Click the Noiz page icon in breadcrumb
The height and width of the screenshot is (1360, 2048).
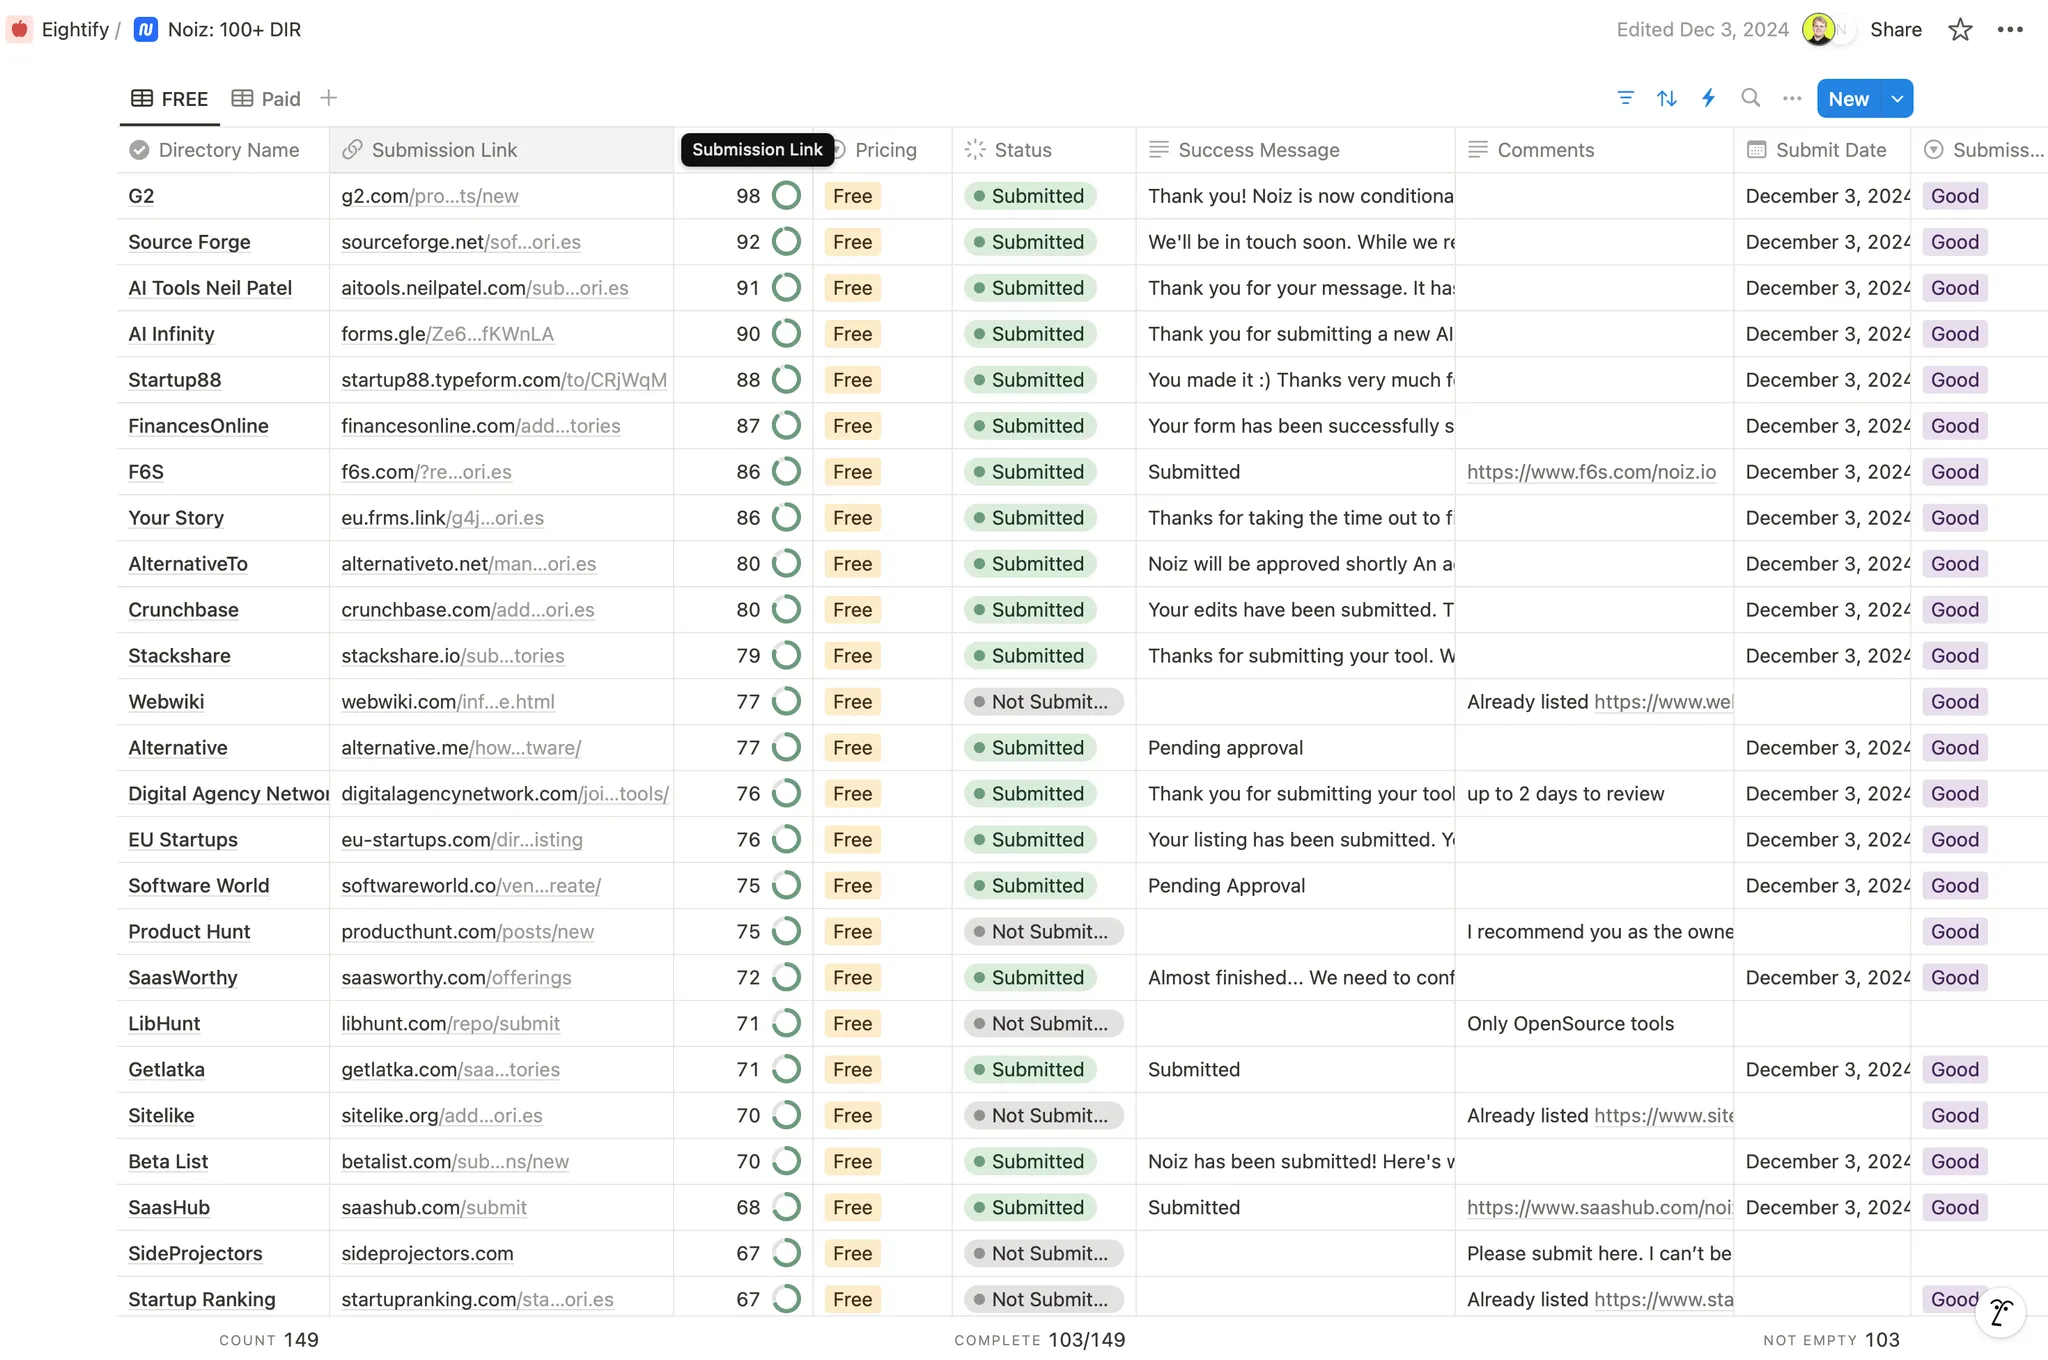tap(146, 30)
